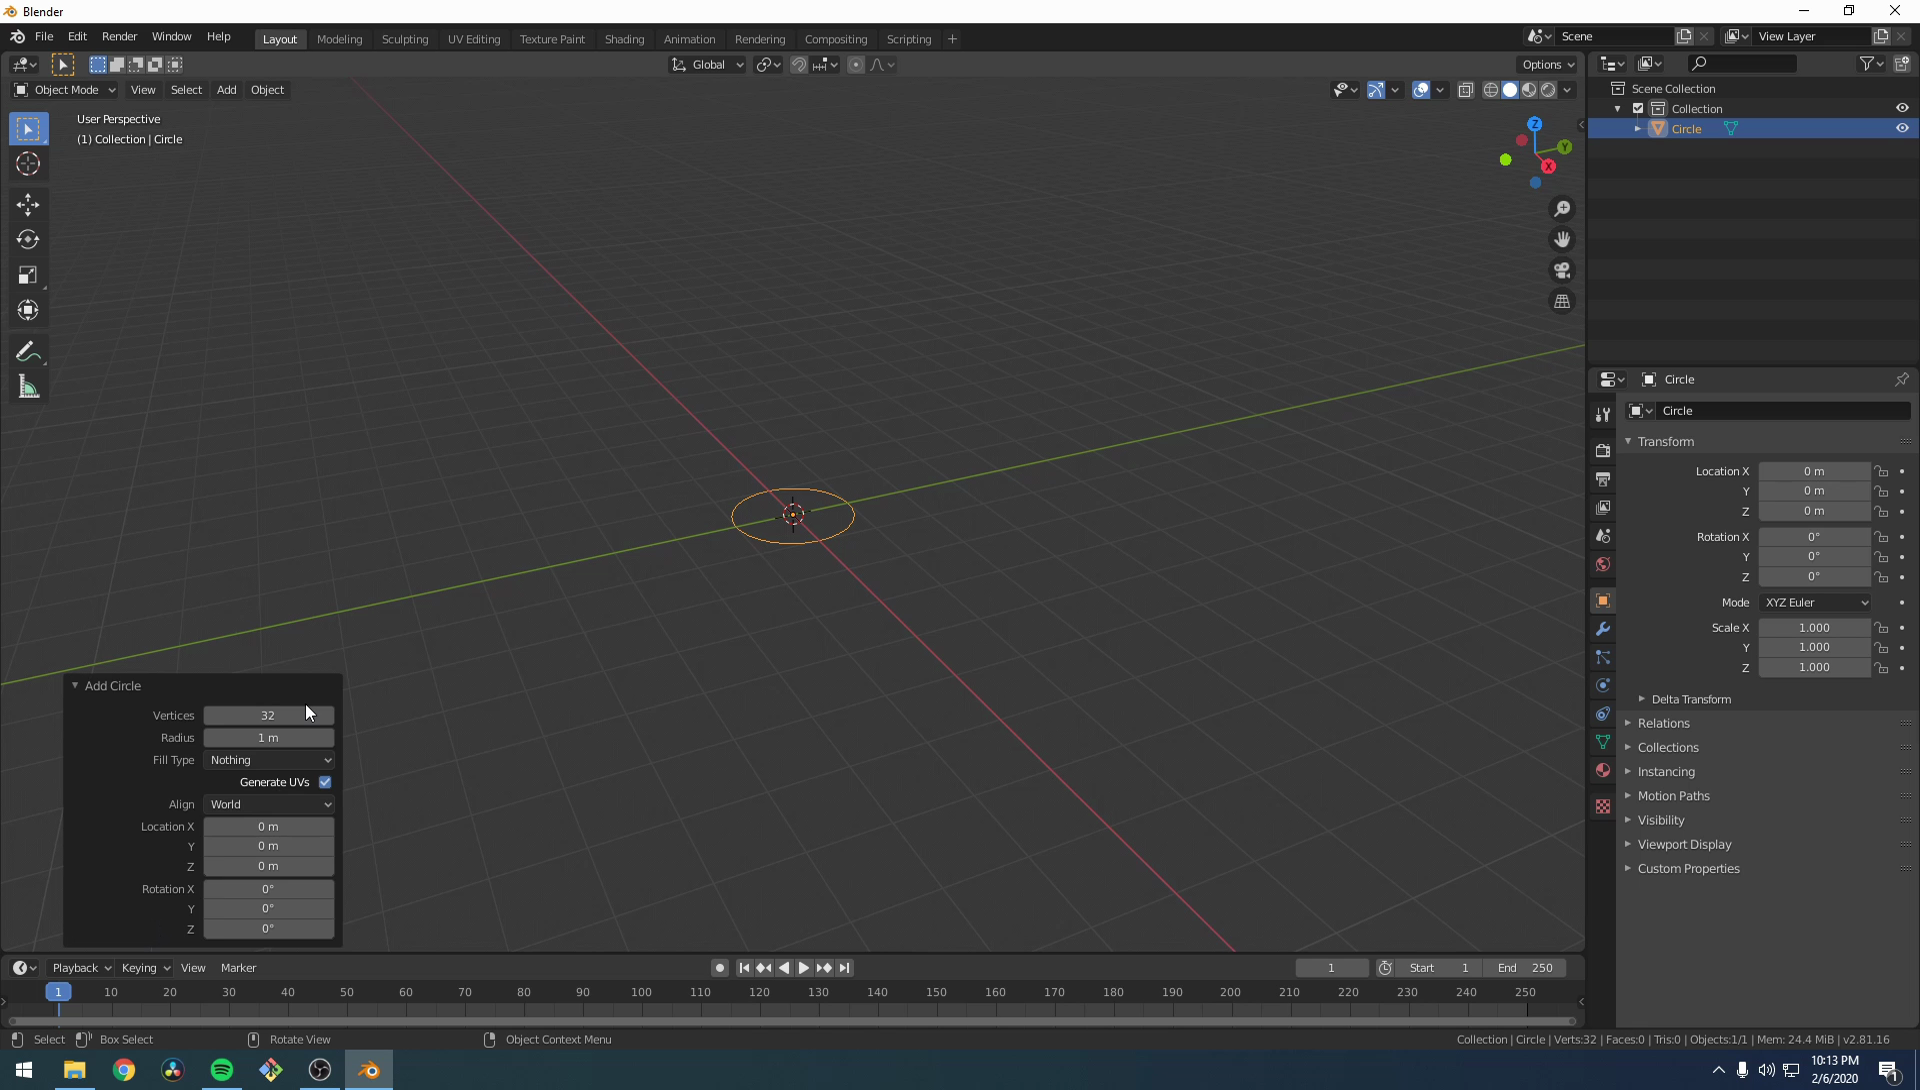Select the Annotate pencil tool
This screenshot has width=1920, height=1090.
click(28, 352)
